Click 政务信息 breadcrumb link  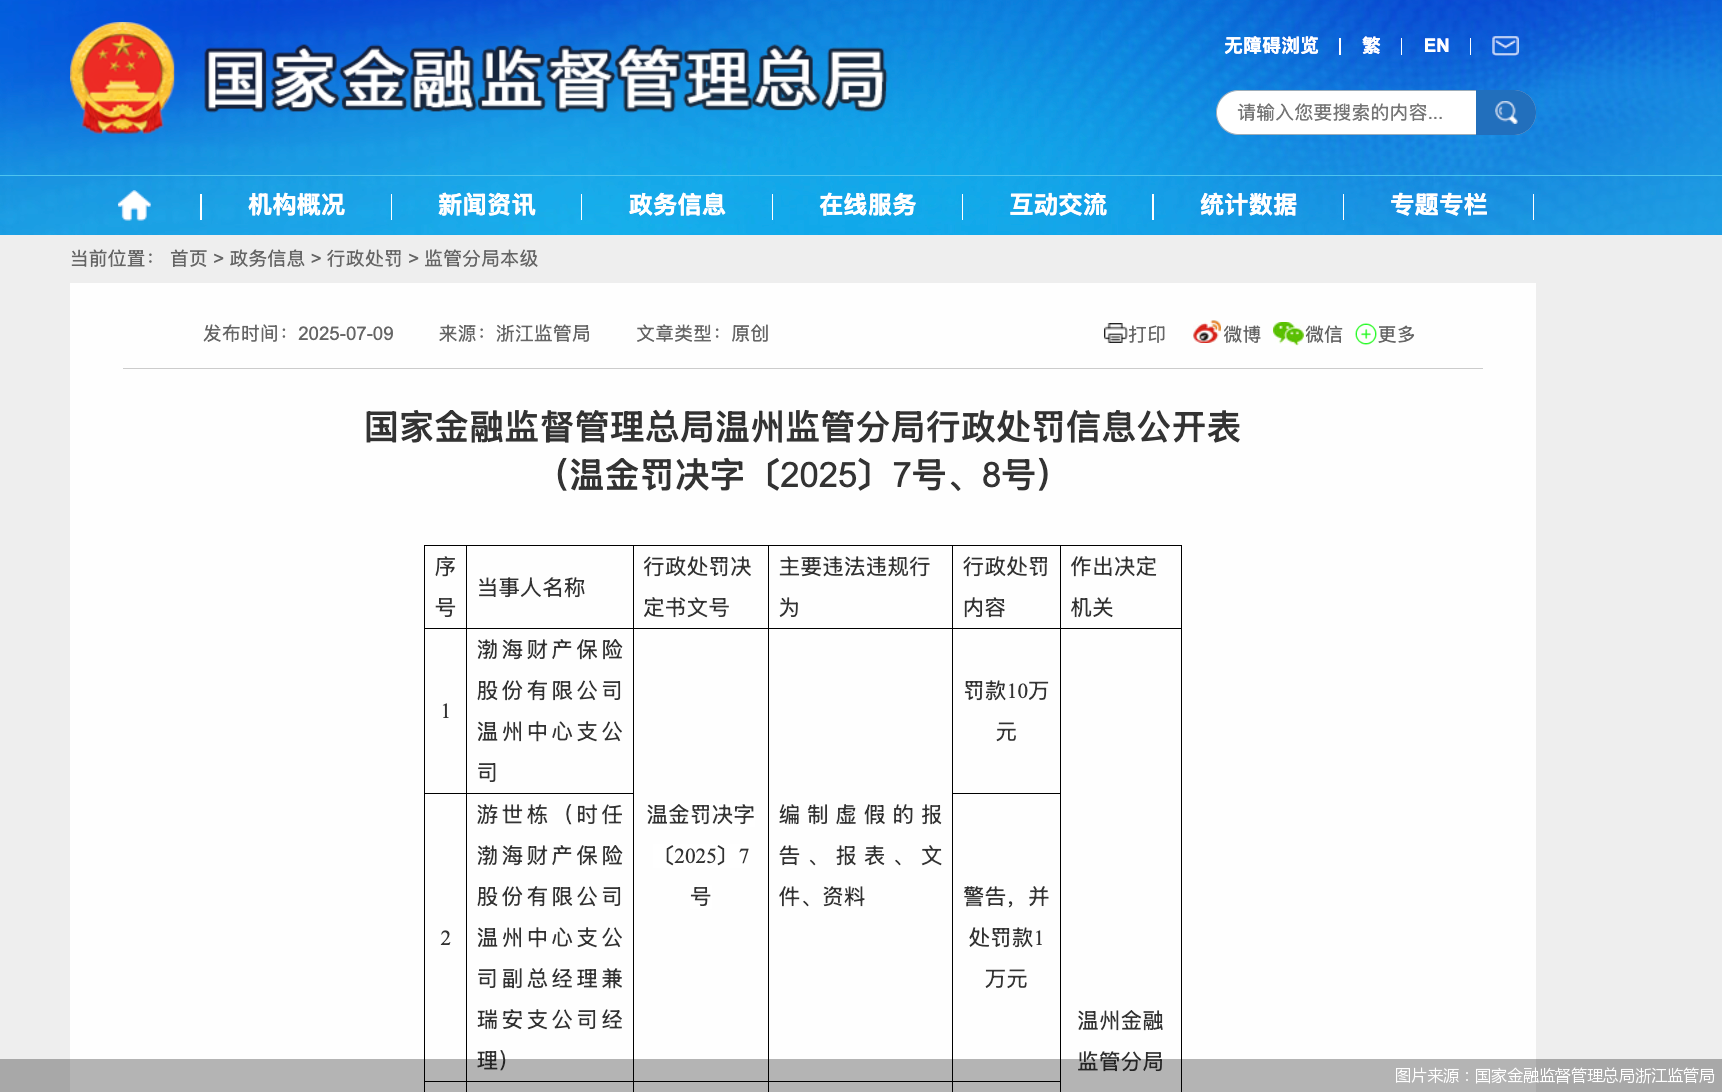267,259
